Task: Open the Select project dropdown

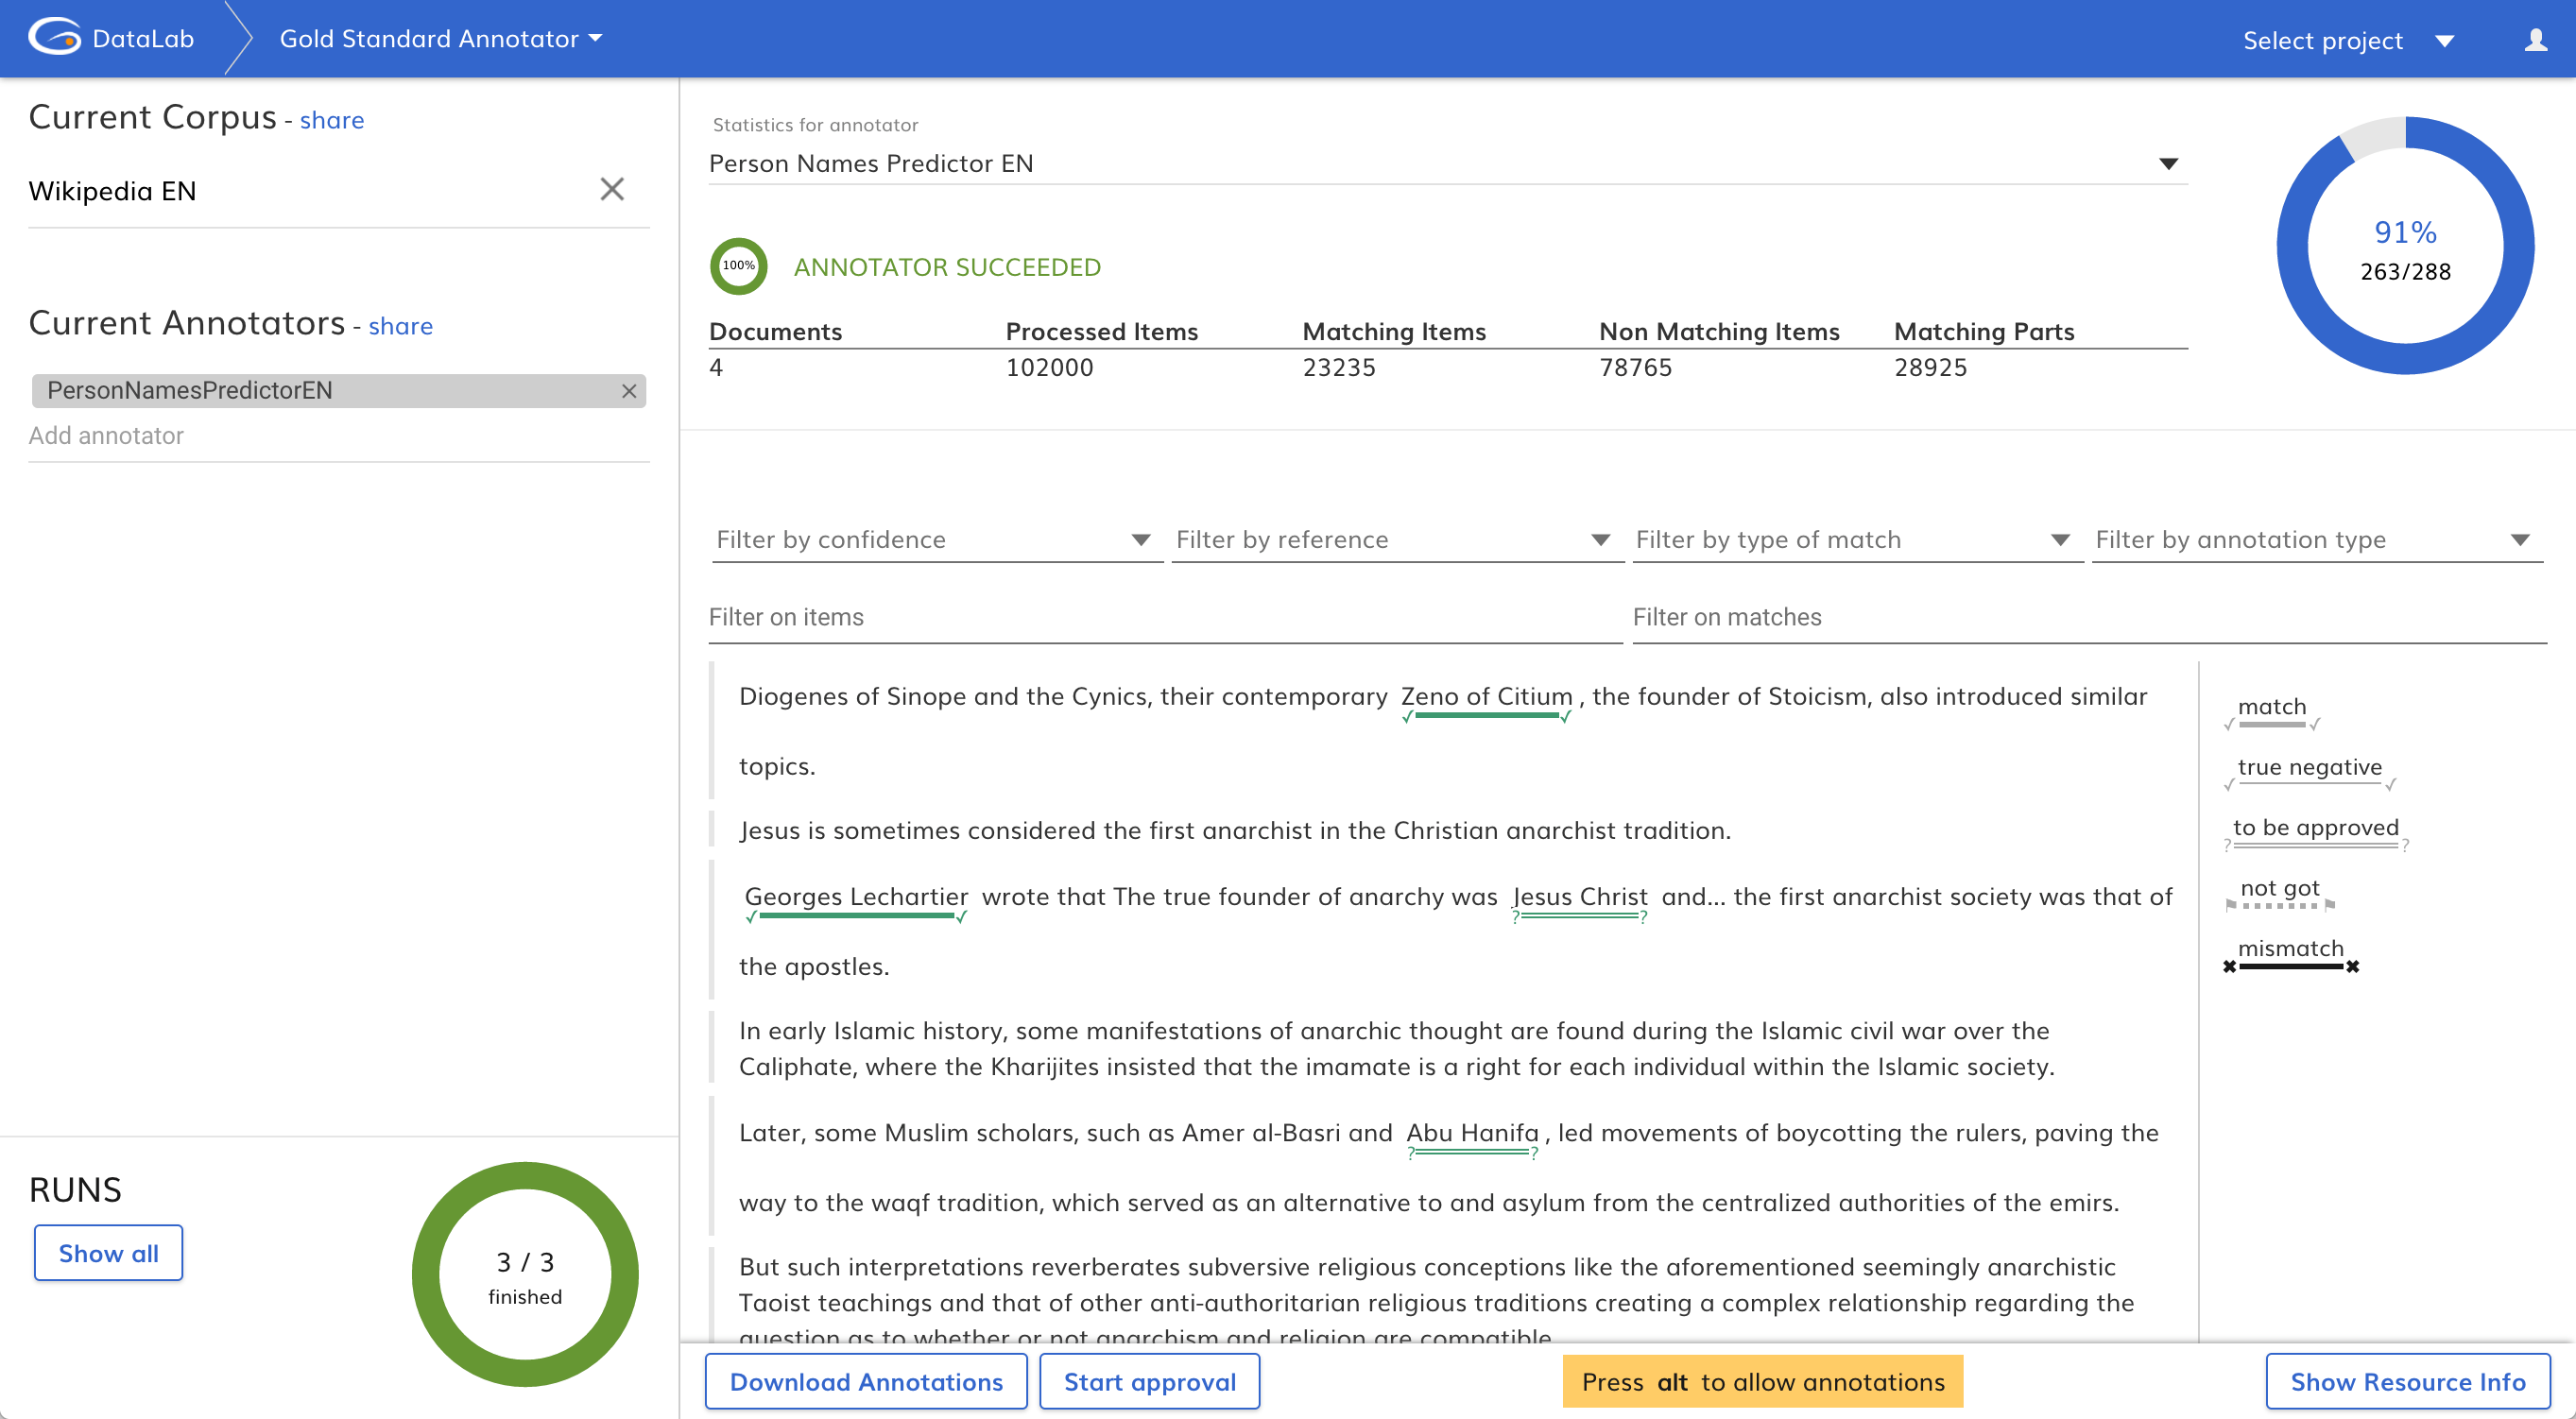Action: [2348, 41]
